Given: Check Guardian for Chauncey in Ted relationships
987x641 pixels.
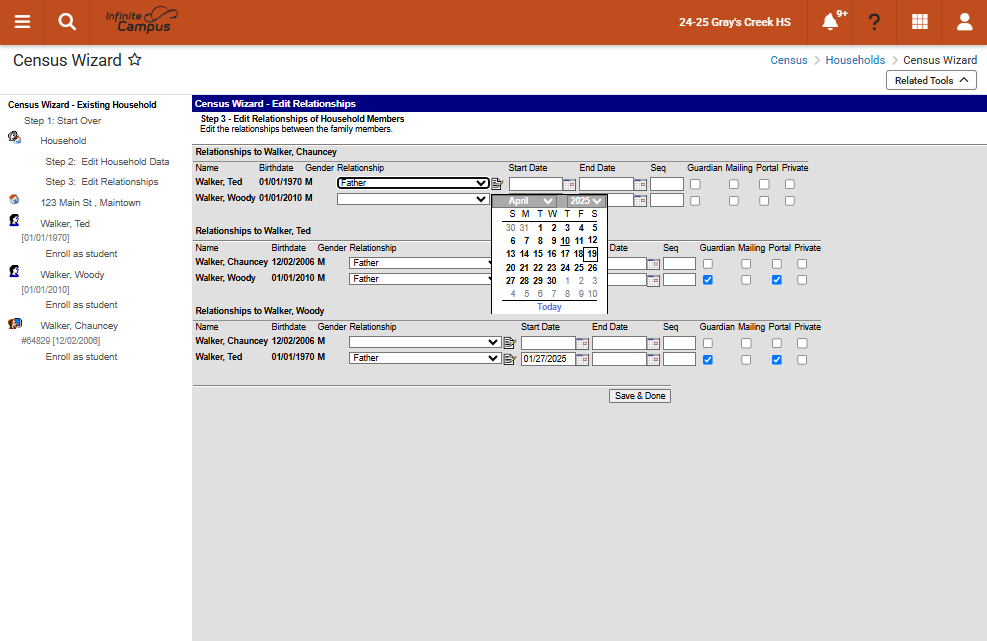Looking at the screenshot, I should 708,264.
